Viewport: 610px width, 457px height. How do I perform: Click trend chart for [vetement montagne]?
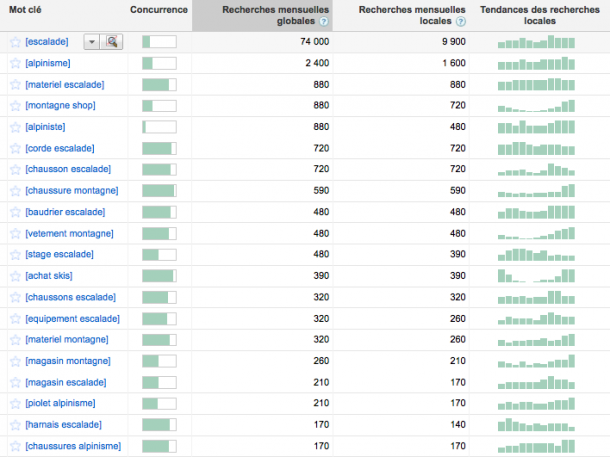pyautogui.click(x=536, y=233)
